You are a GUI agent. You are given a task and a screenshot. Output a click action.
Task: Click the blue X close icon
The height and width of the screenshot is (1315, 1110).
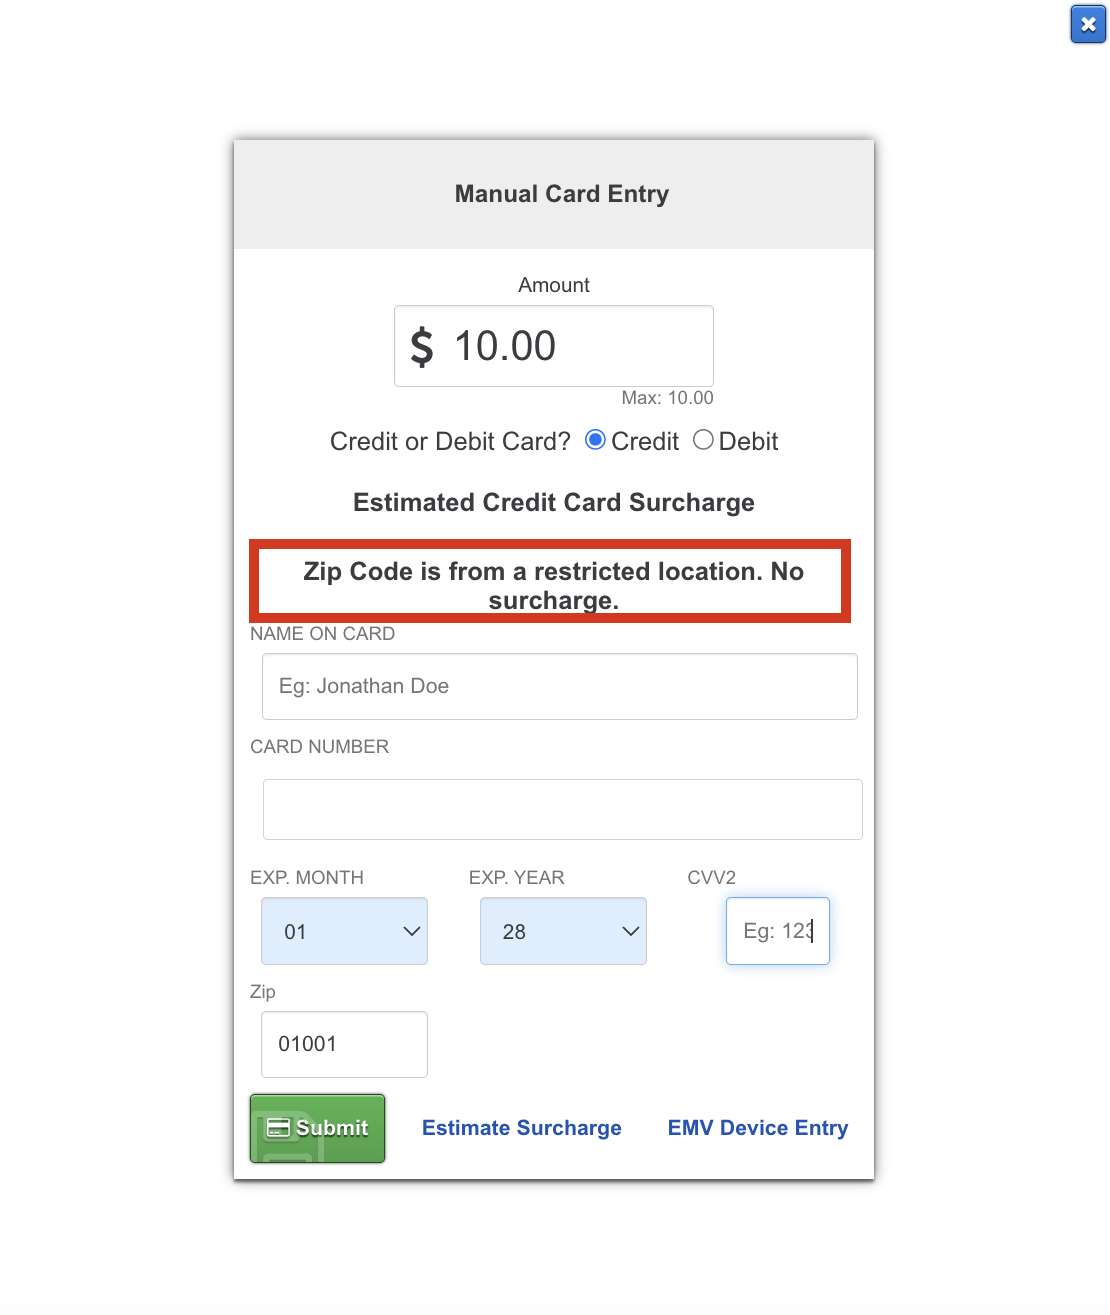point(1088,24)
